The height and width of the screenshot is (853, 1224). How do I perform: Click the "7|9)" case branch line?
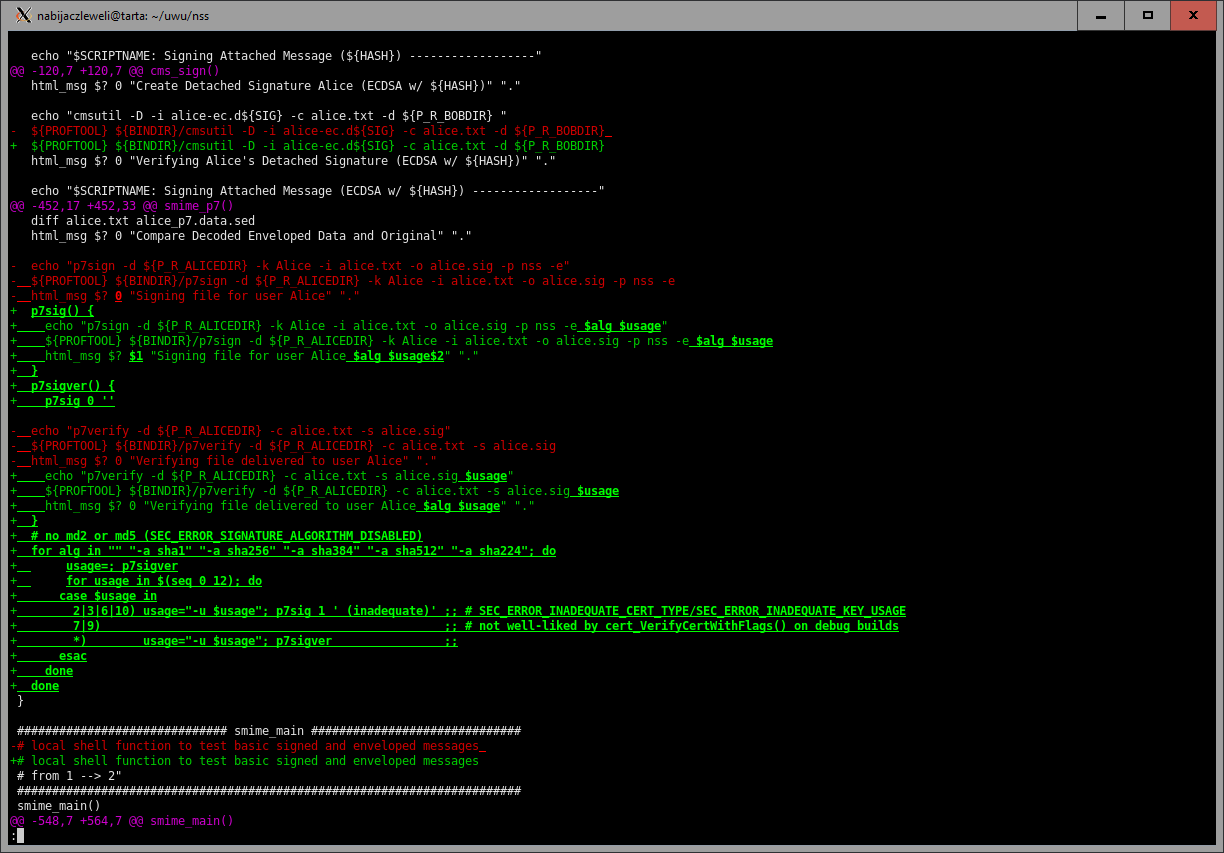pos(86,626)
